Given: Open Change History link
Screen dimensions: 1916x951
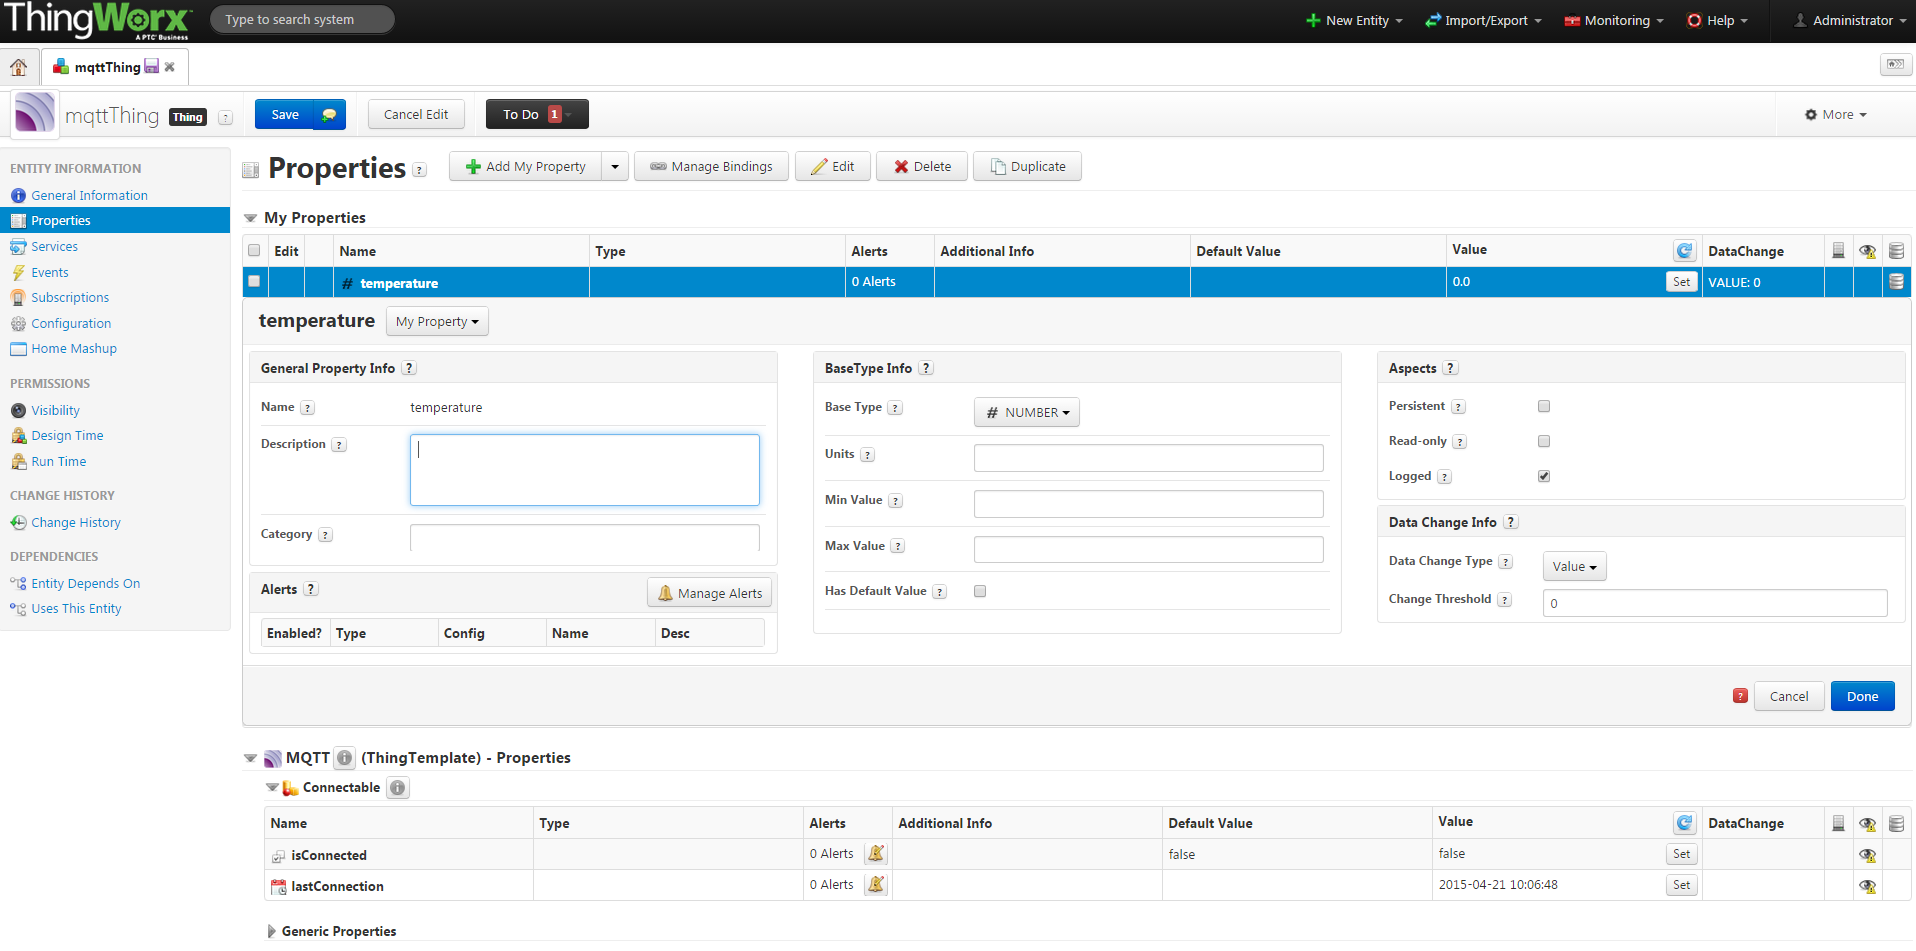Looking at the screenshot, I should pos(76,522).
